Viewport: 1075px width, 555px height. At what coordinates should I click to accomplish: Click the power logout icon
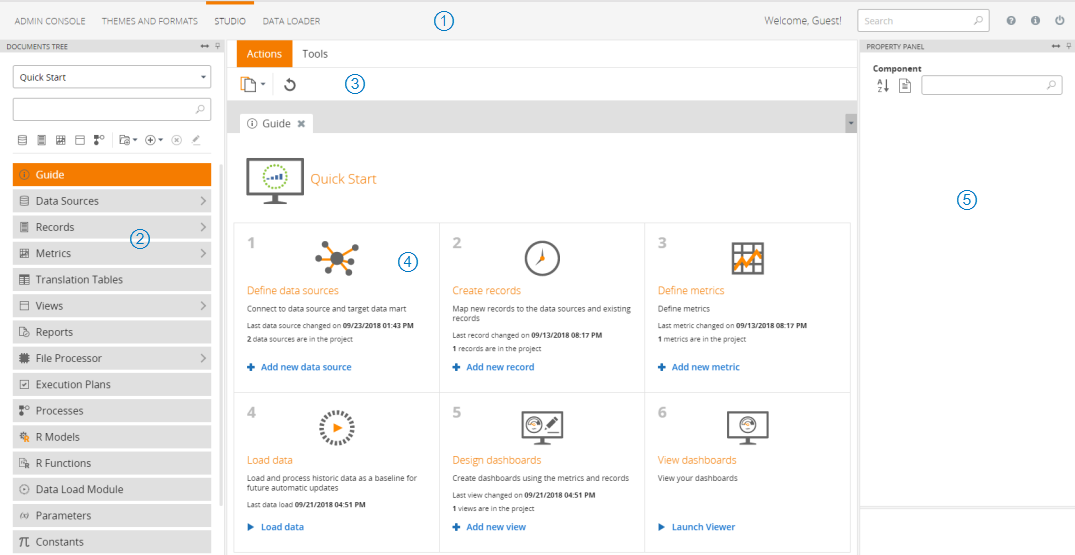(1060, 20)
